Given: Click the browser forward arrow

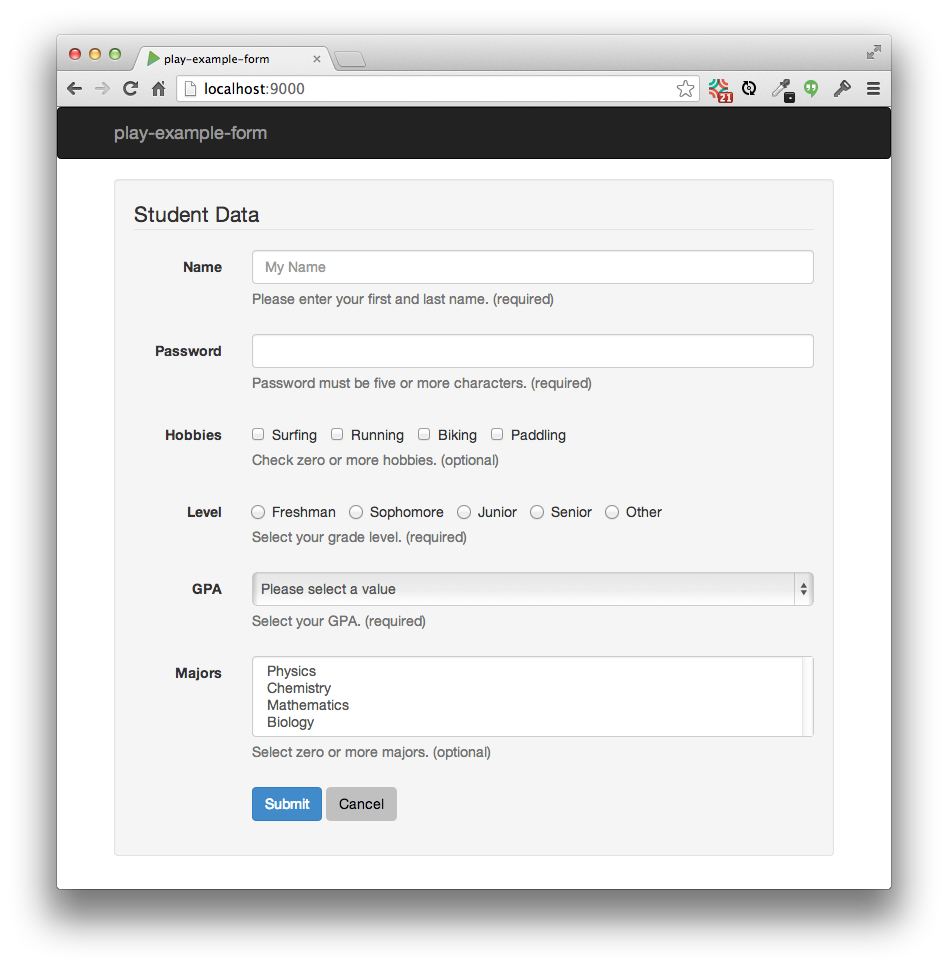Looking at the screenshot, I should click(x=102, y=89).
